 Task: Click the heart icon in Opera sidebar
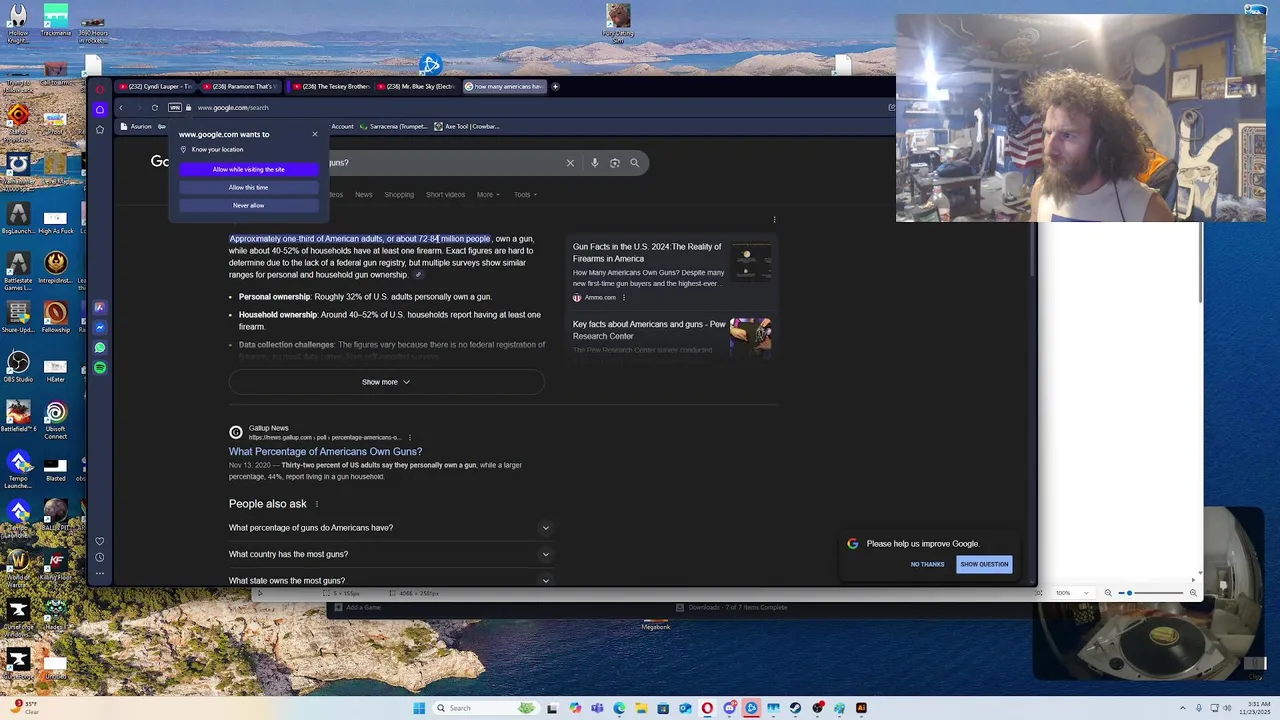point(99,541)
